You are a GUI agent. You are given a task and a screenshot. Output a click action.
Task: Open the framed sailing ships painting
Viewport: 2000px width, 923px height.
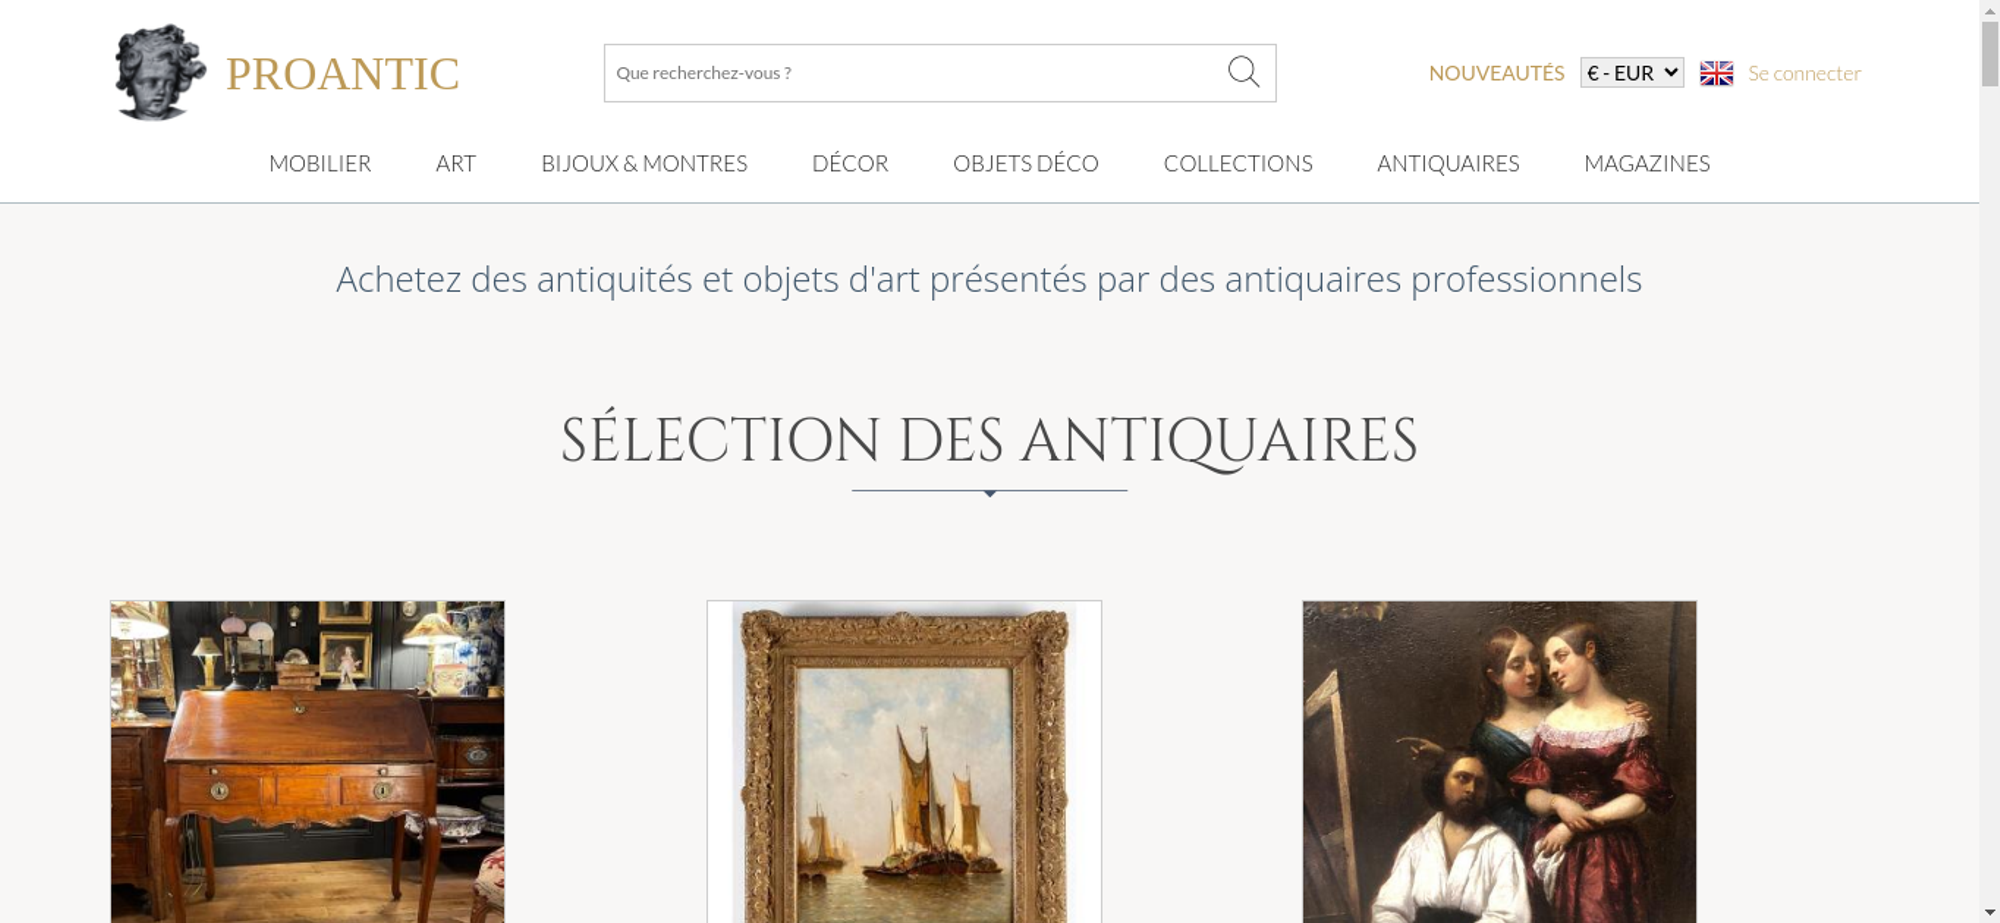904,762
